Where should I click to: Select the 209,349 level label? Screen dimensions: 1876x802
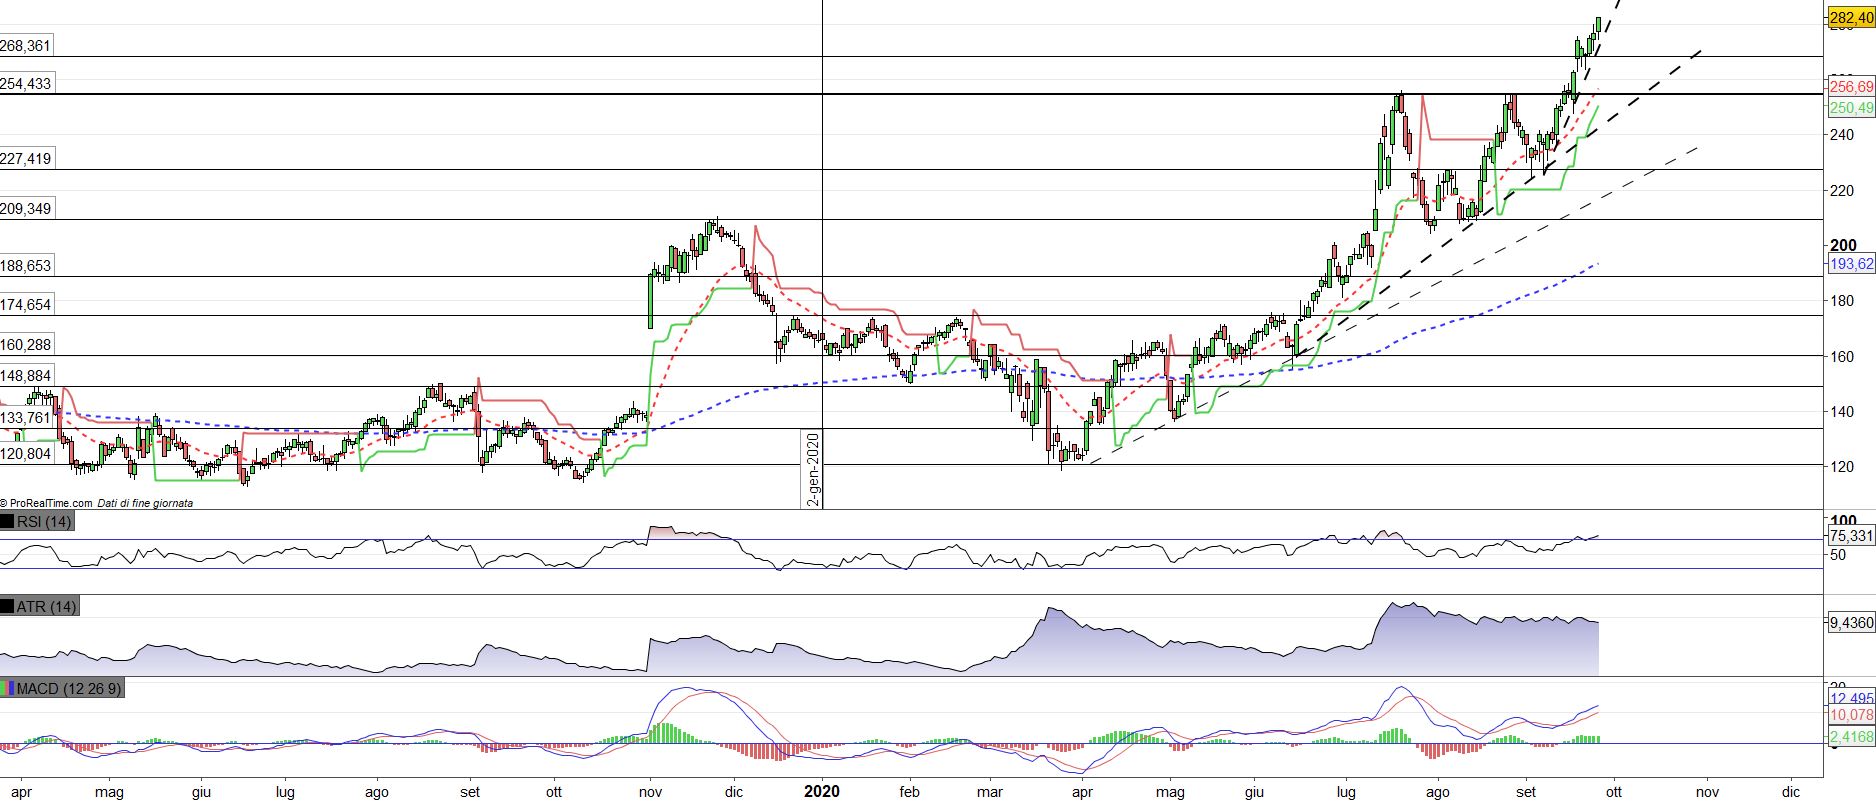(26, 209)
